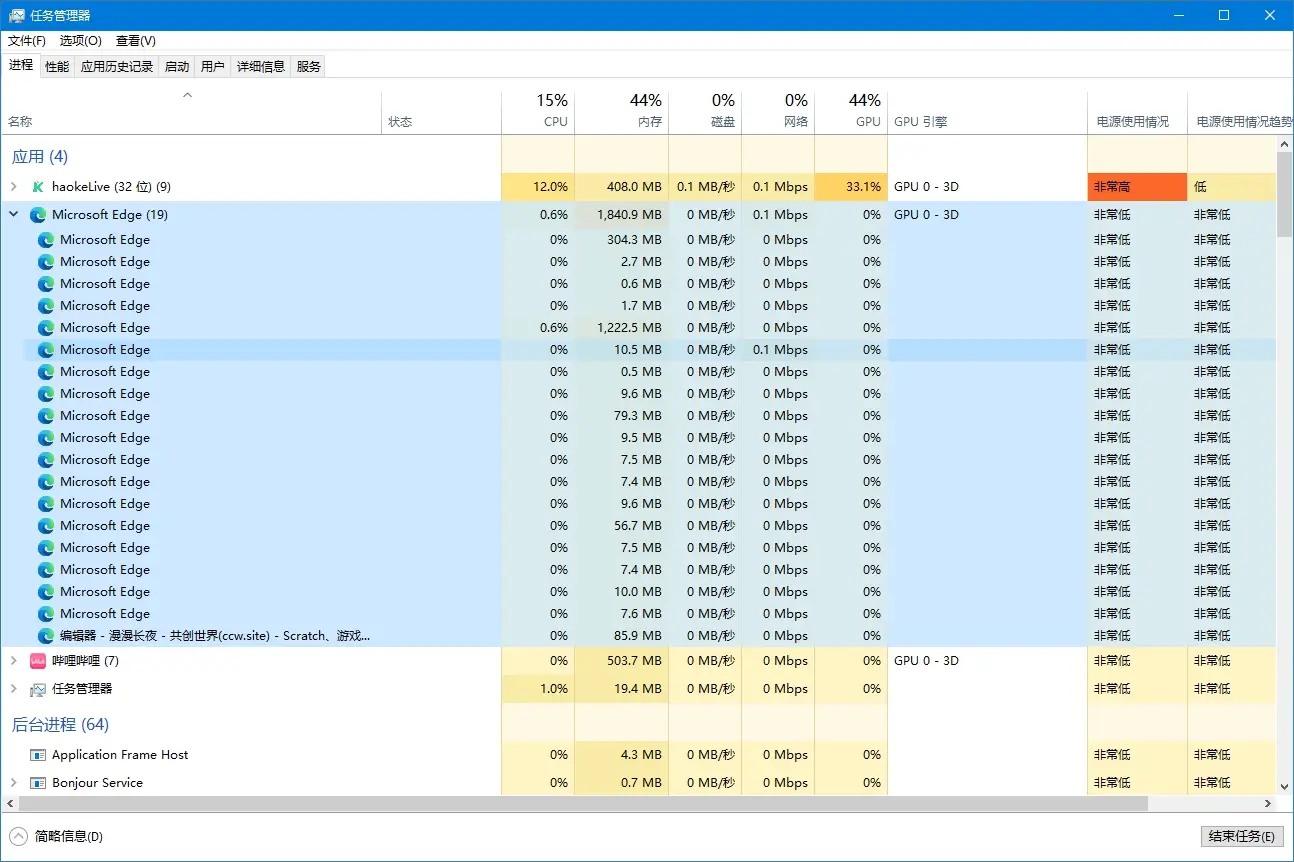Switch to the 用户 tab
The image size is (1294, 862).
(213, 67)
